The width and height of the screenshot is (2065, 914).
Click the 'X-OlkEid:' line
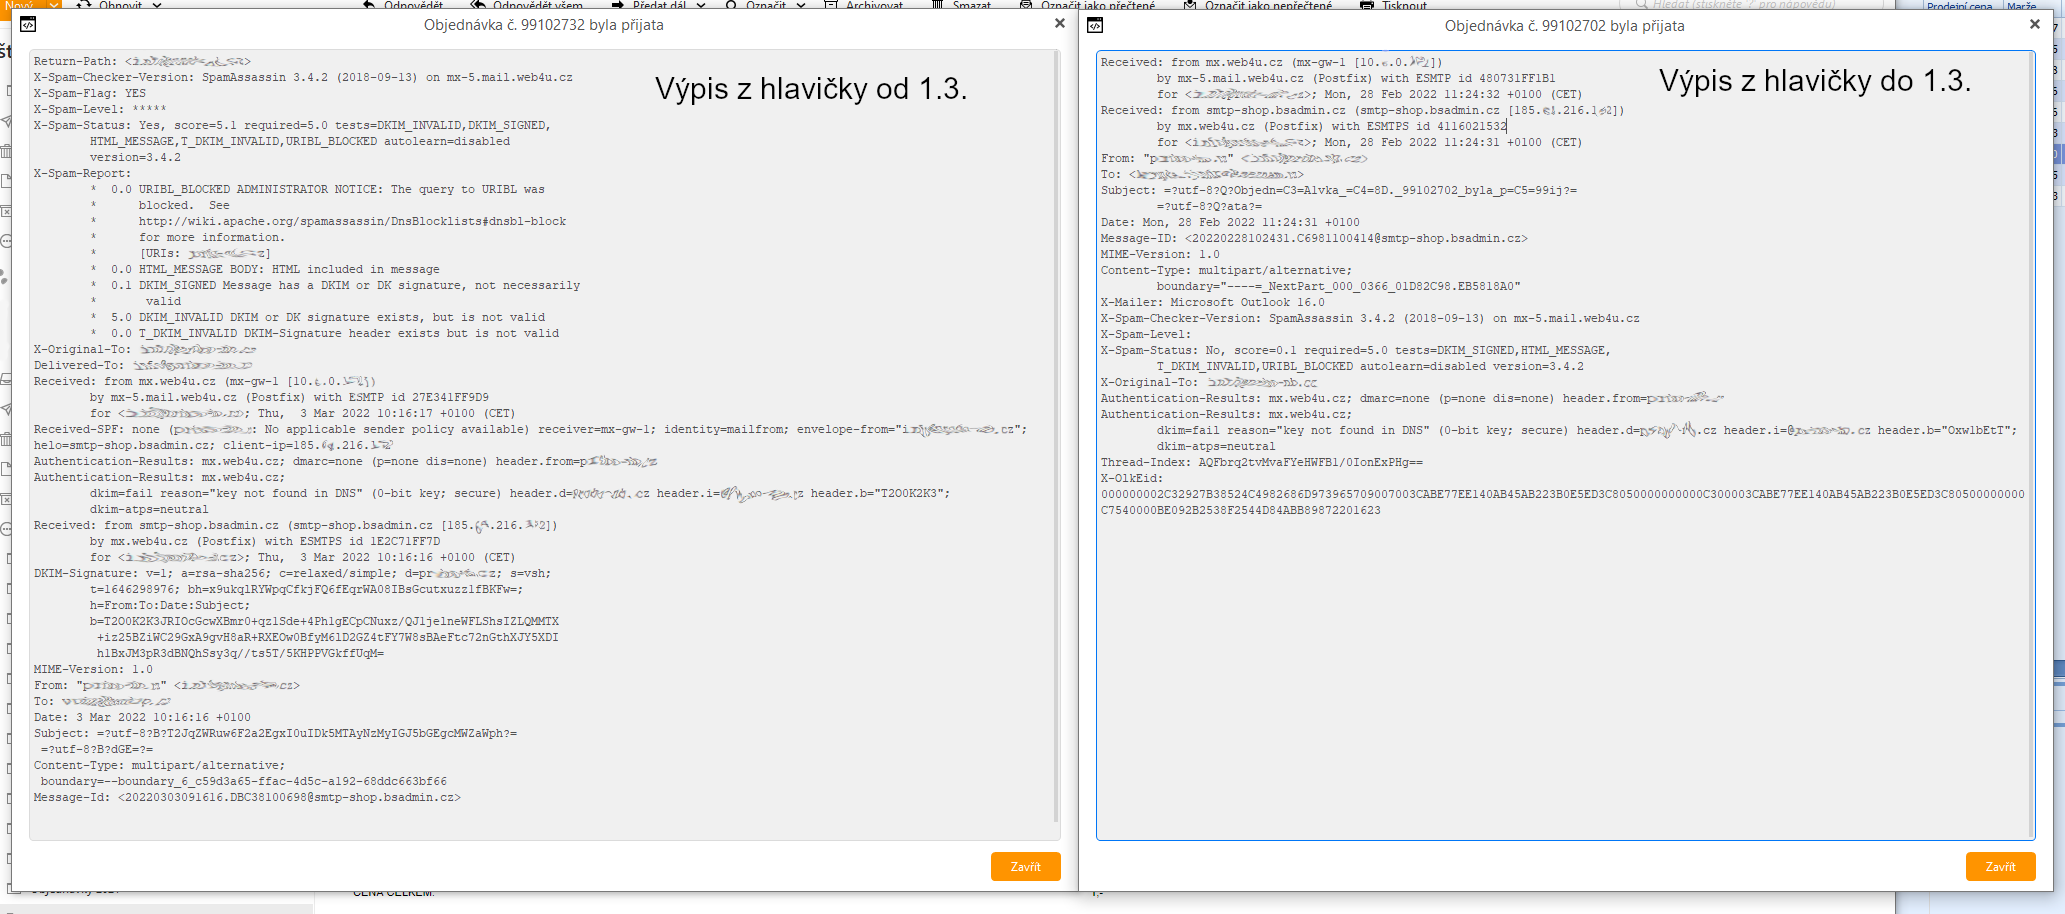tap(1132, 478)
